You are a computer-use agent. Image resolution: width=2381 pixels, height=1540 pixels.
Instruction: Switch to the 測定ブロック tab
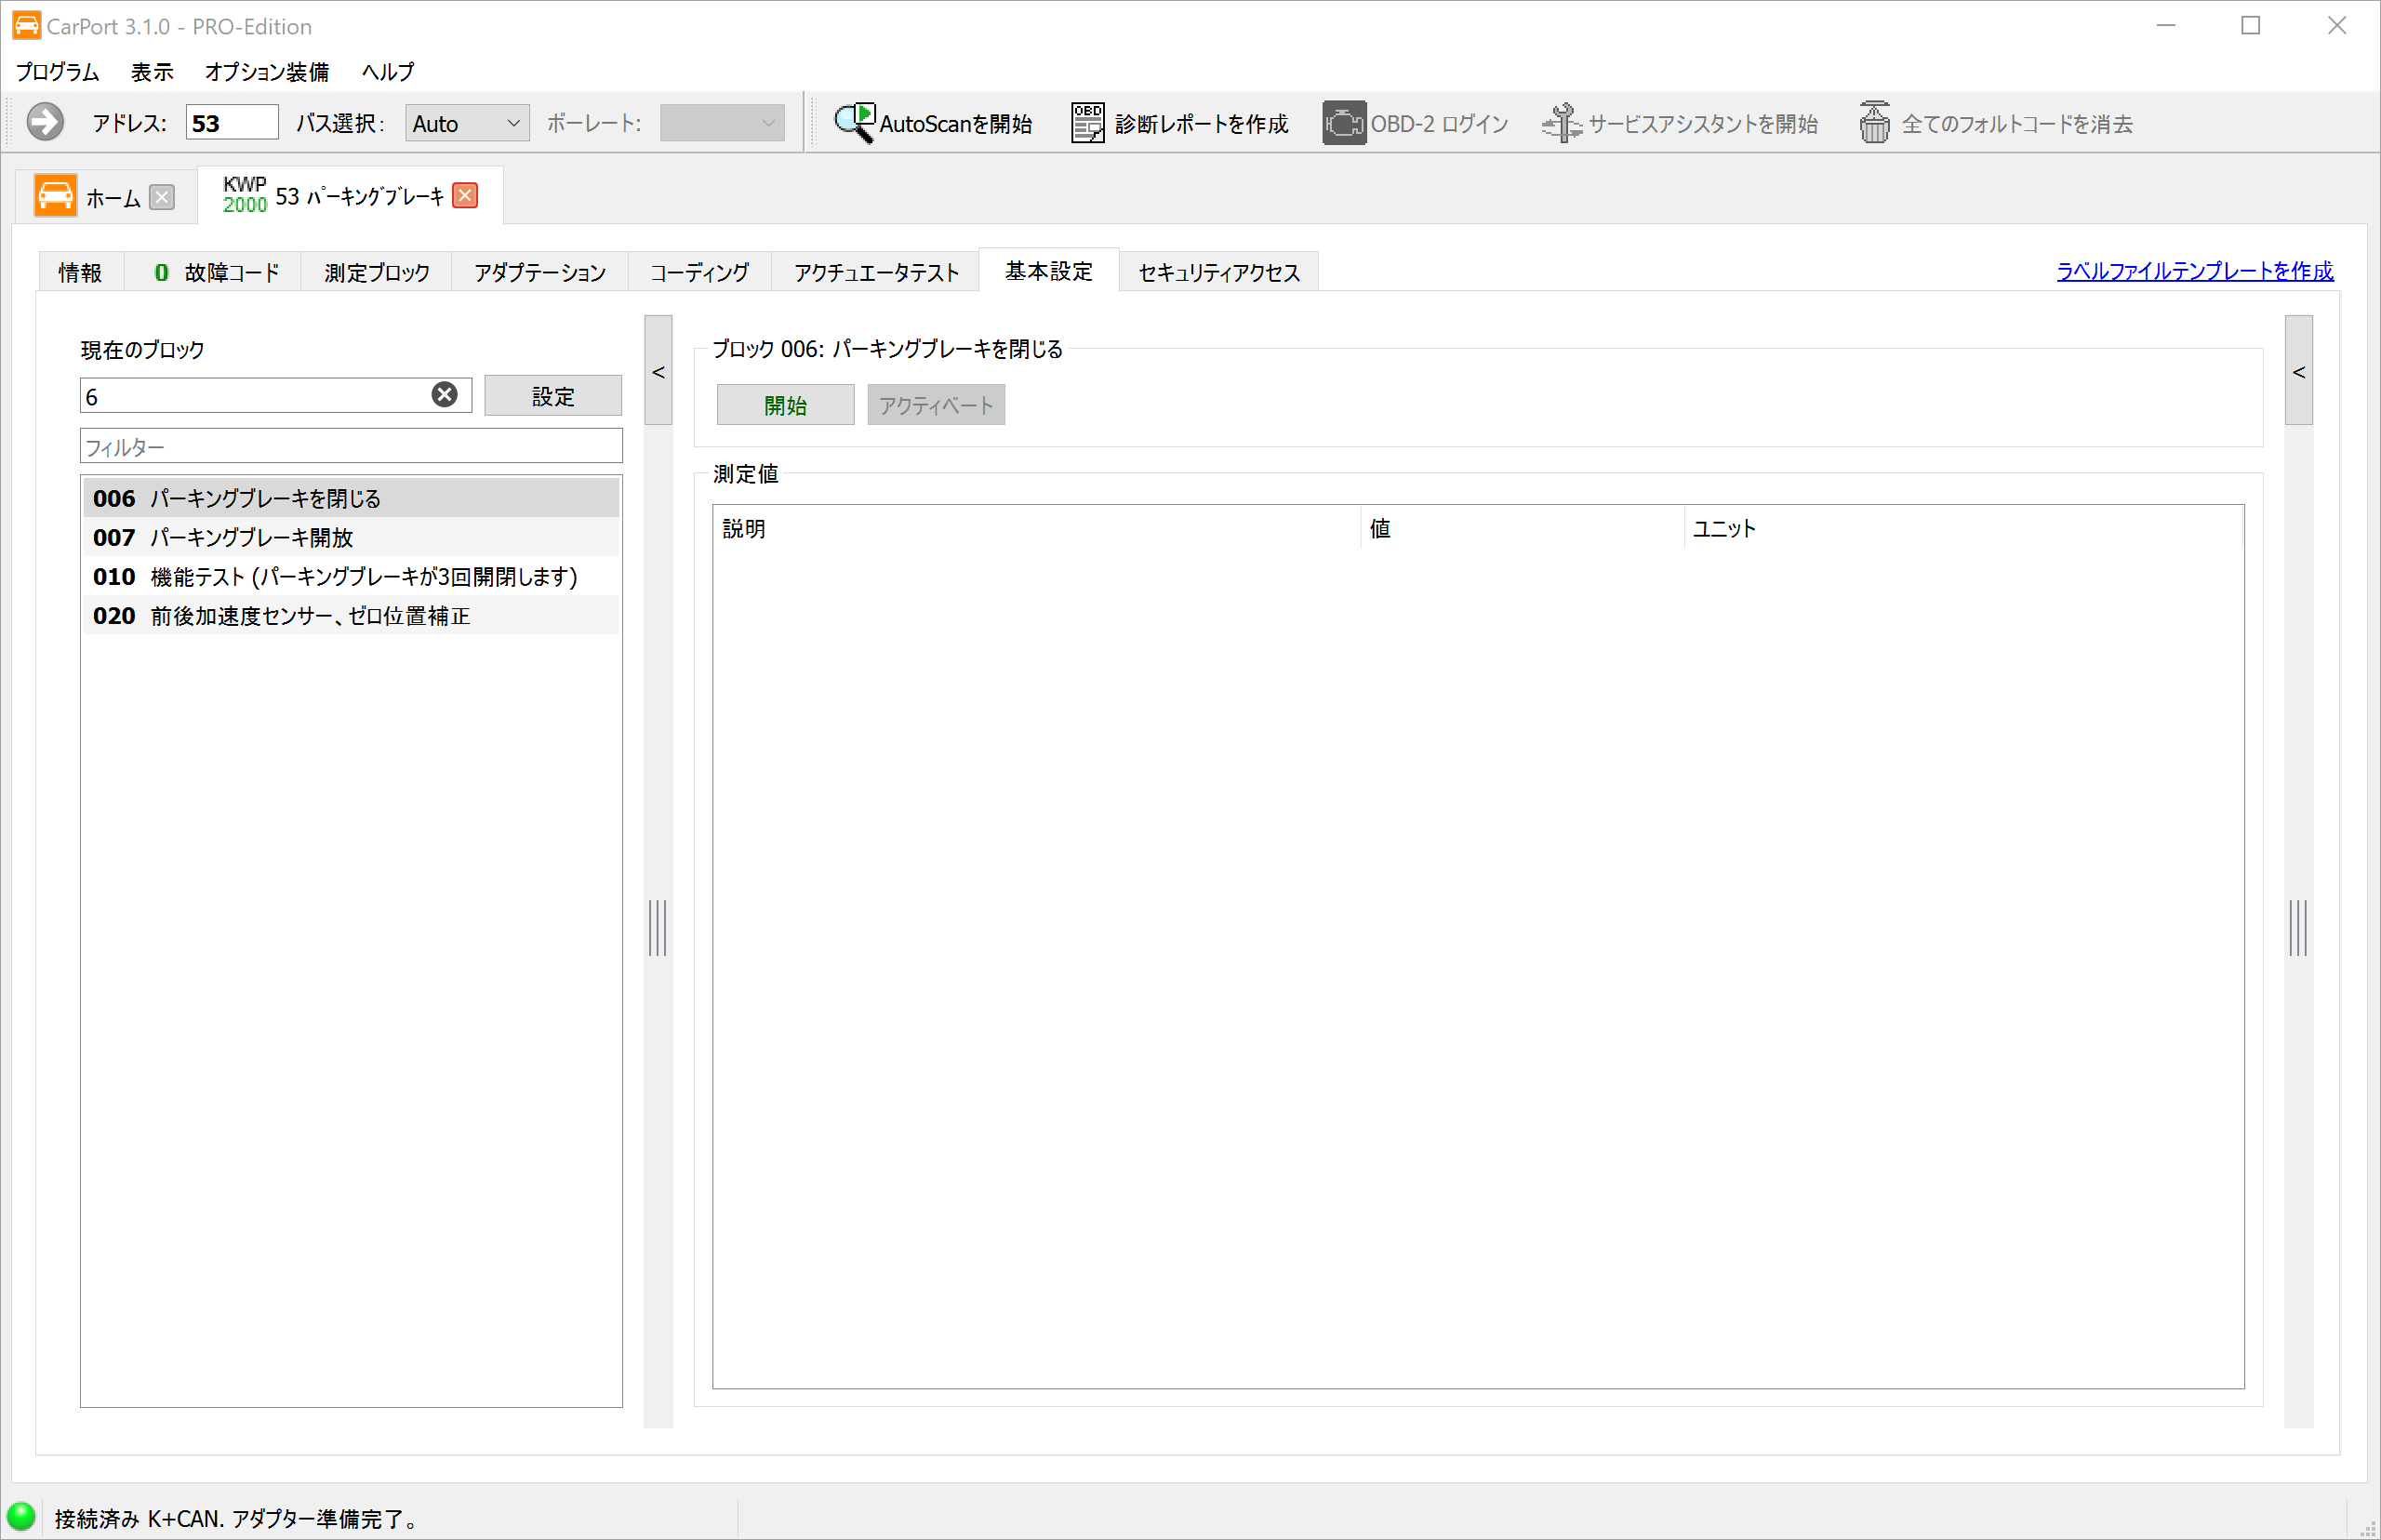377,272
